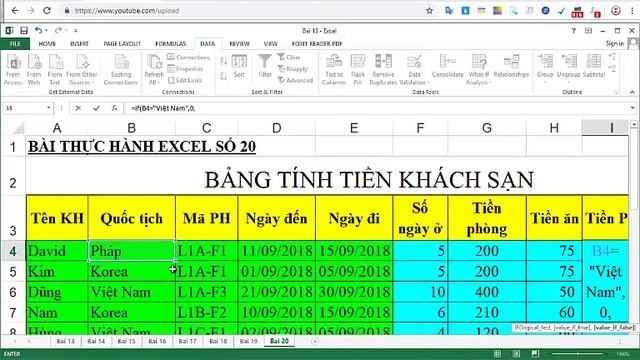The image size is (640, 360).
Task: Open Advanced filter options
Action: click(x=295, y=80)
